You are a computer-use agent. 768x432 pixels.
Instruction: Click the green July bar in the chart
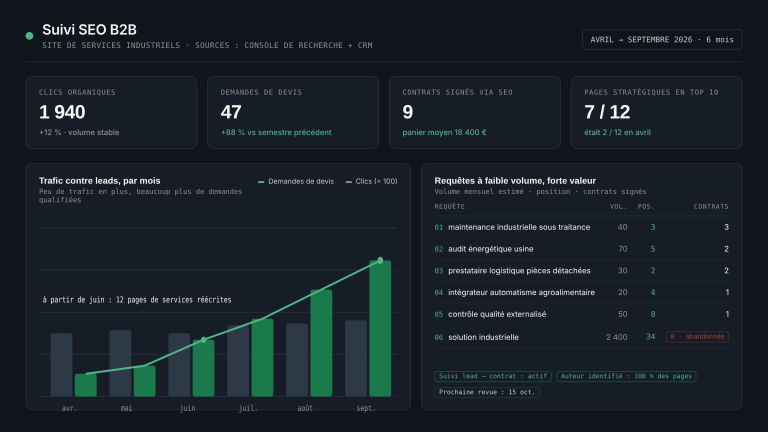tap(263, 358)
